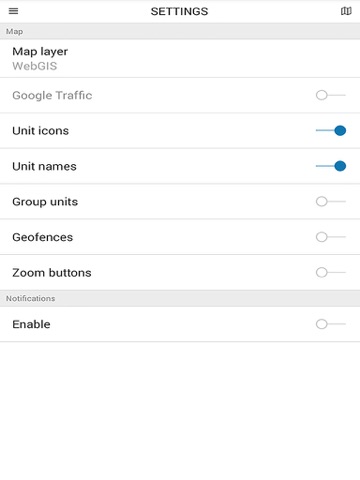
Task: Turn on the notifications Enable switch
Action: point(331,324)
